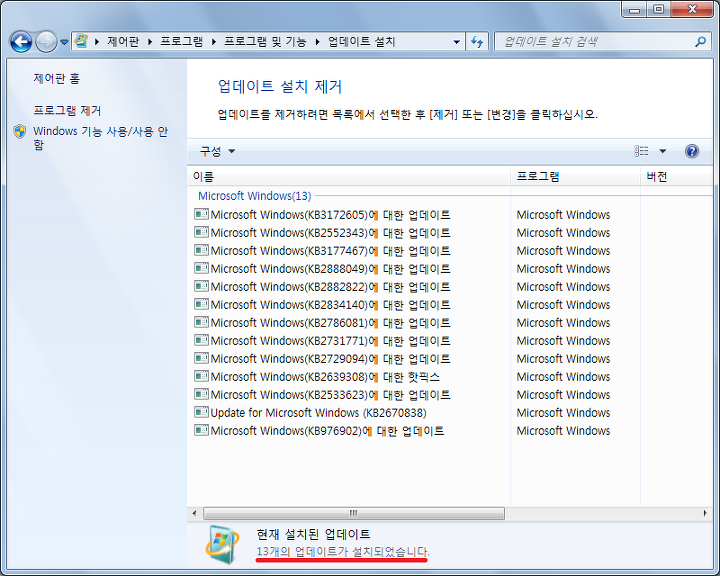Collapse the Microsoft Windows(13) group
Screen dimensions: 720x576
coord(255,196)
